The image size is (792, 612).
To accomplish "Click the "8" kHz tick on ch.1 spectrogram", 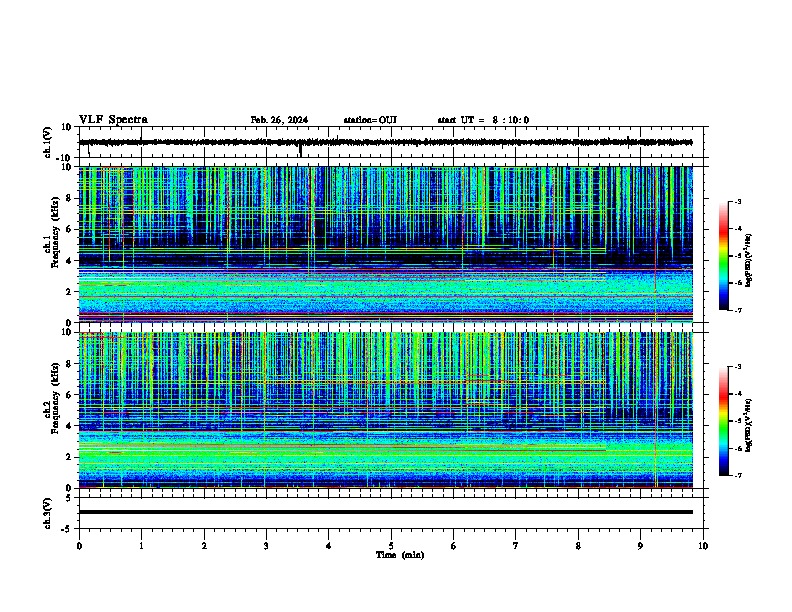I will point(69,198).
